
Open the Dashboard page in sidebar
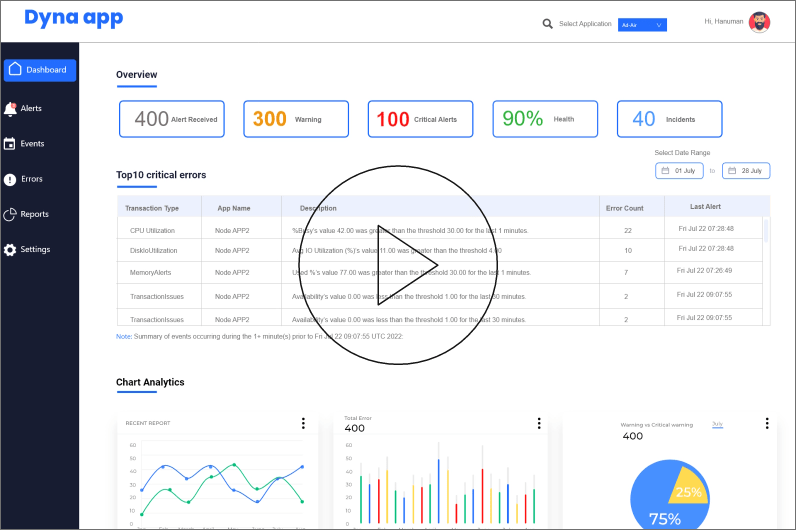coord(40,70)
